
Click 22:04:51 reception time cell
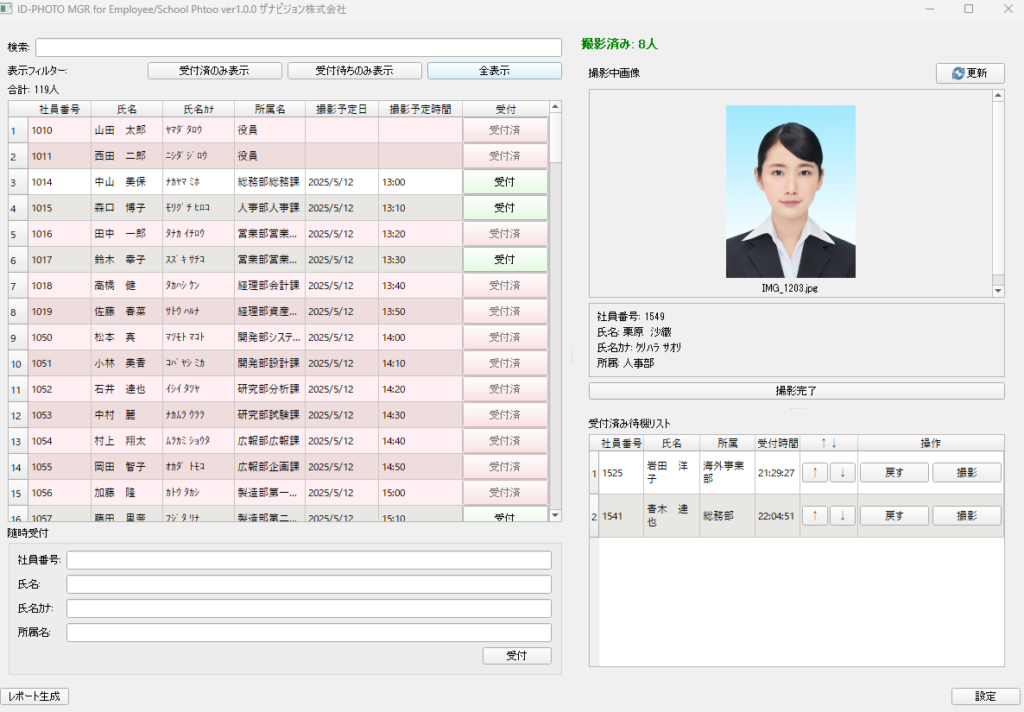pyautogui.click(x=777, y=516)
